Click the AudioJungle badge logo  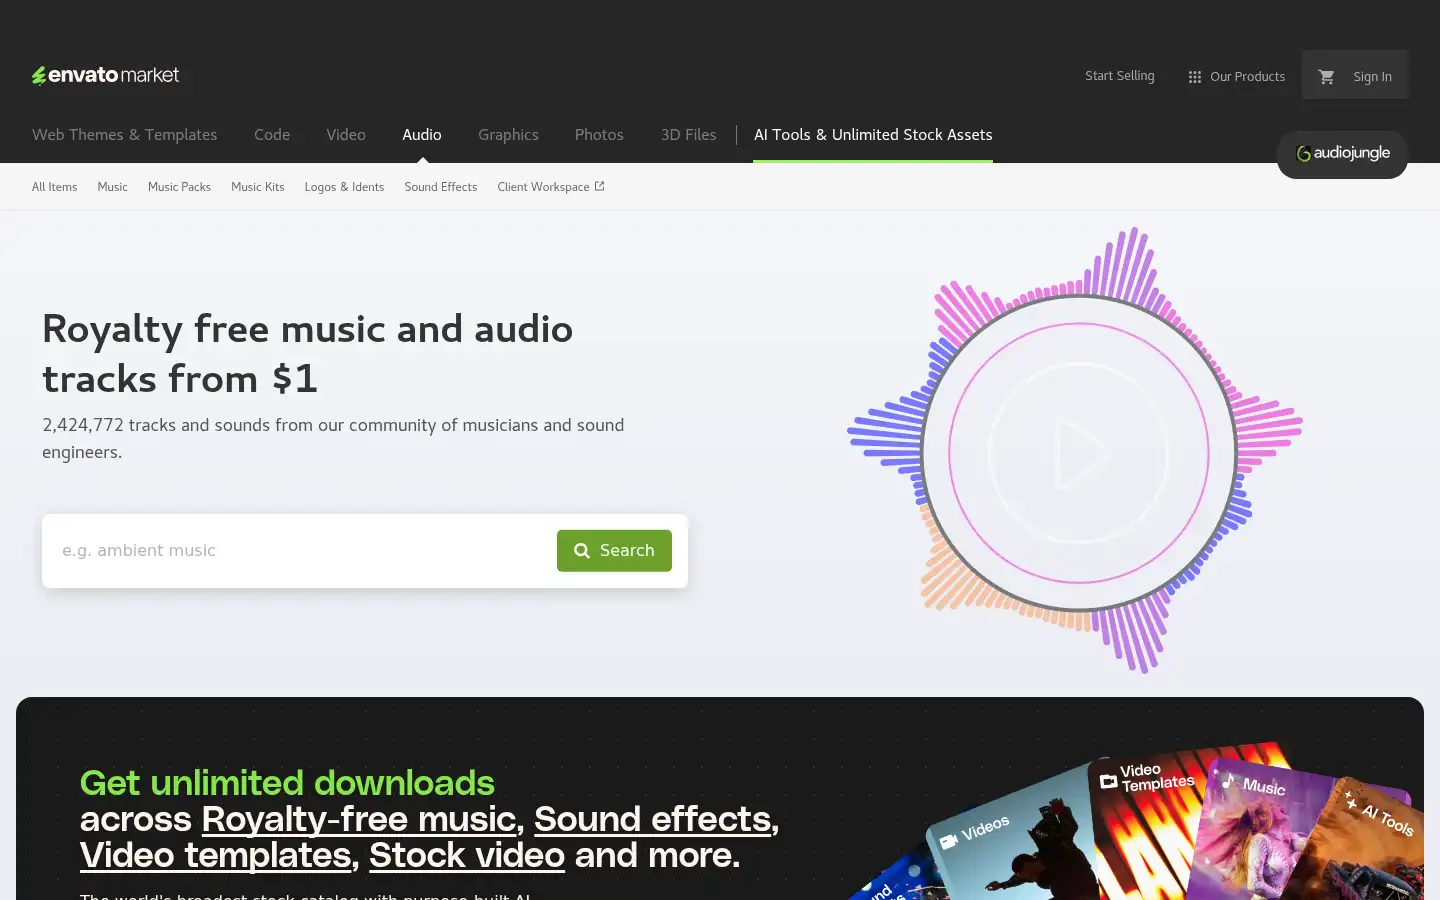[x=1342, y=154]
